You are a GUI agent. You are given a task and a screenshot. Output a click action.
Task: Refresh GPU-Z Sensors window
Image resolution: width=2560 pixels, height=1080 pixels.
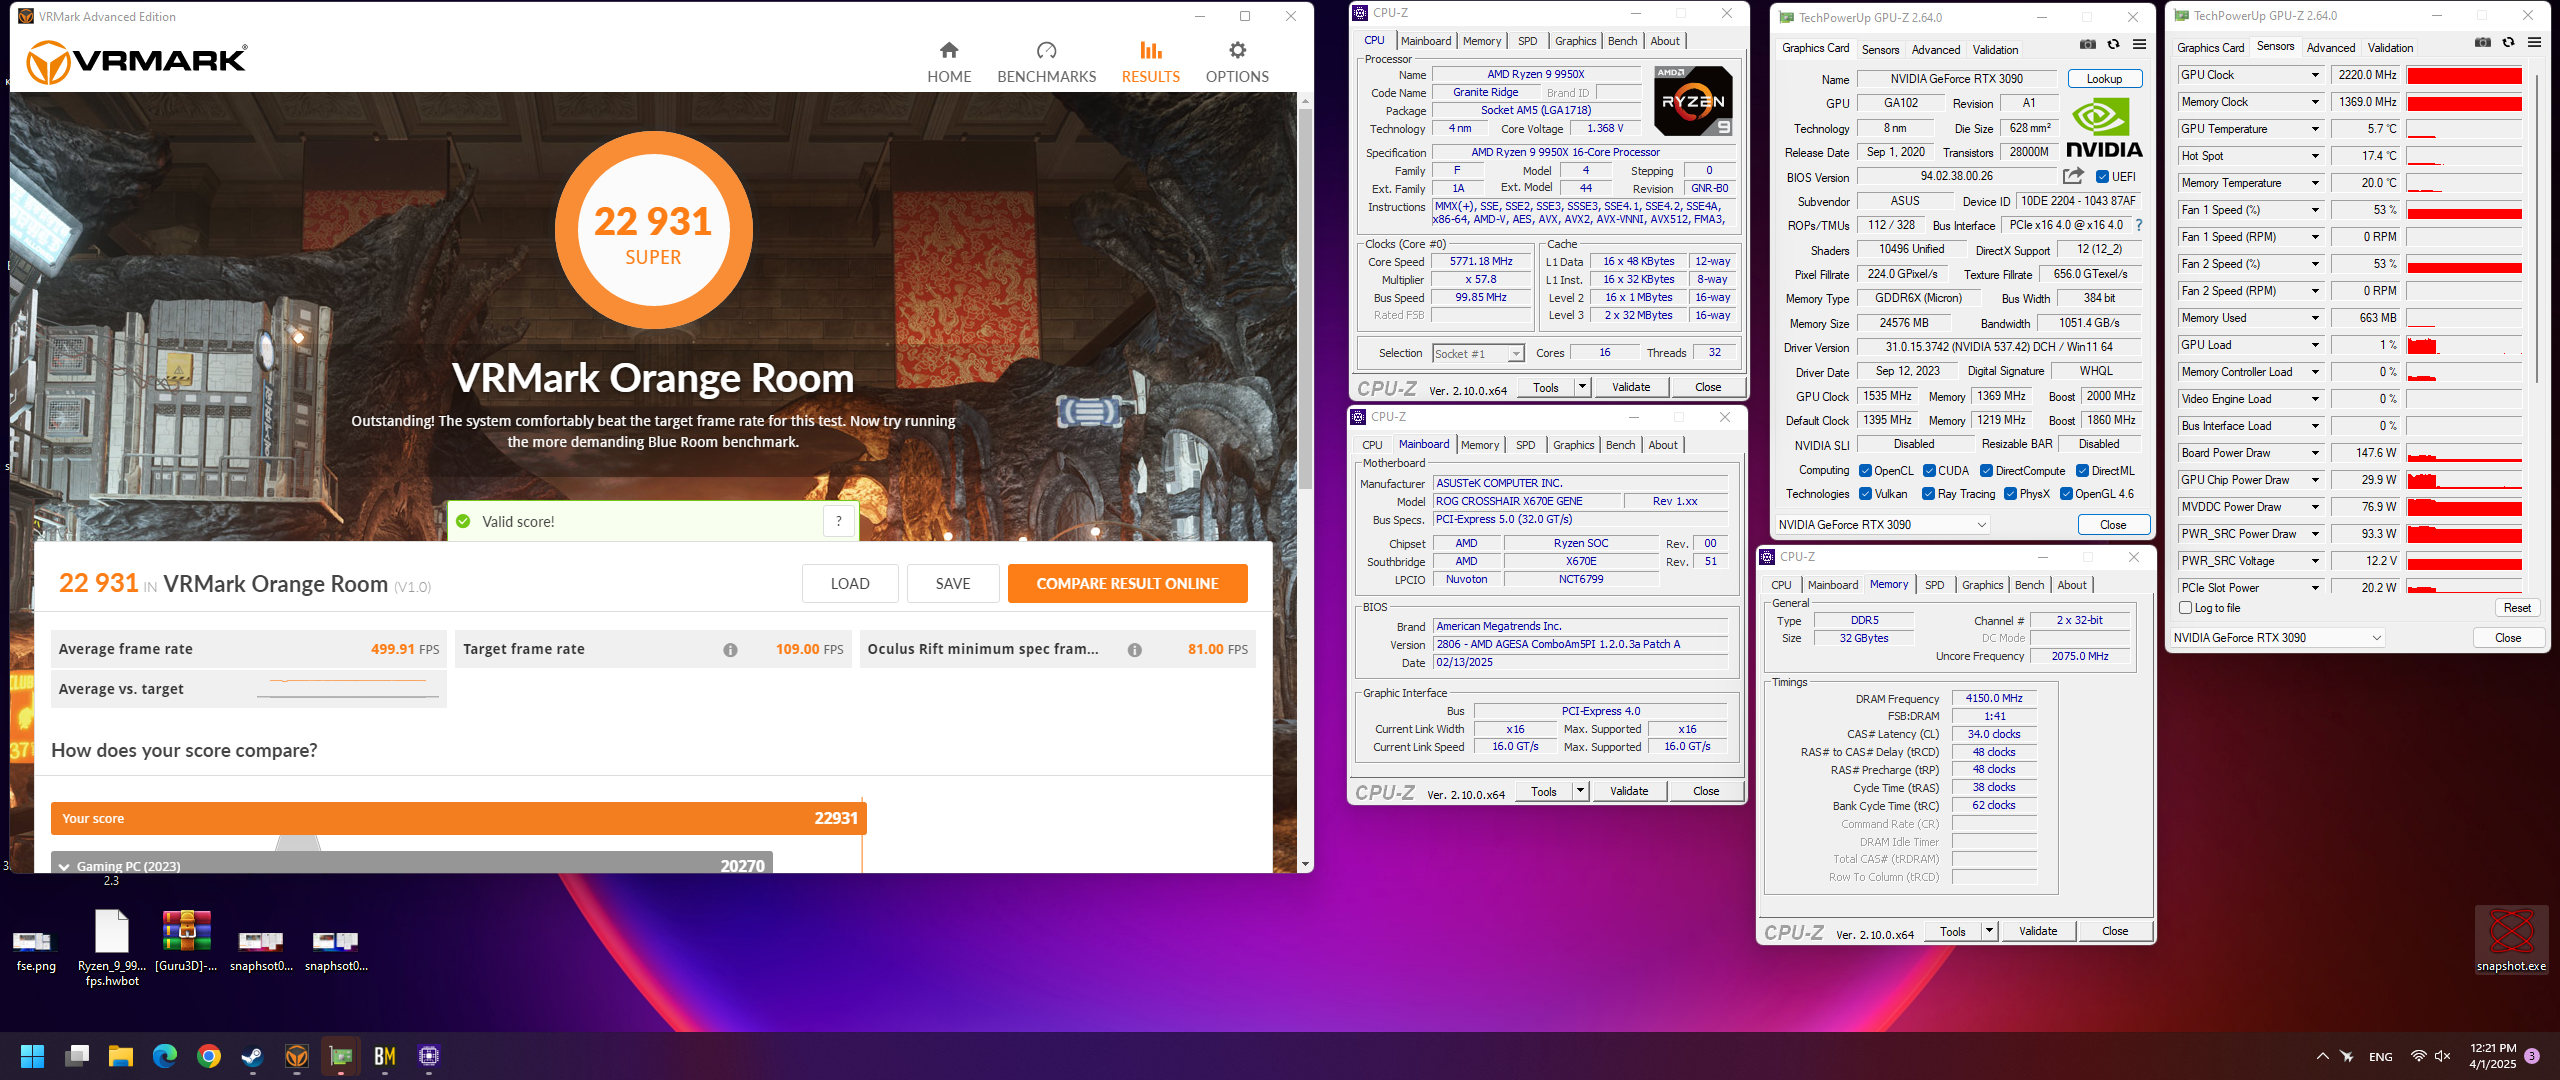click(2508, 43)
